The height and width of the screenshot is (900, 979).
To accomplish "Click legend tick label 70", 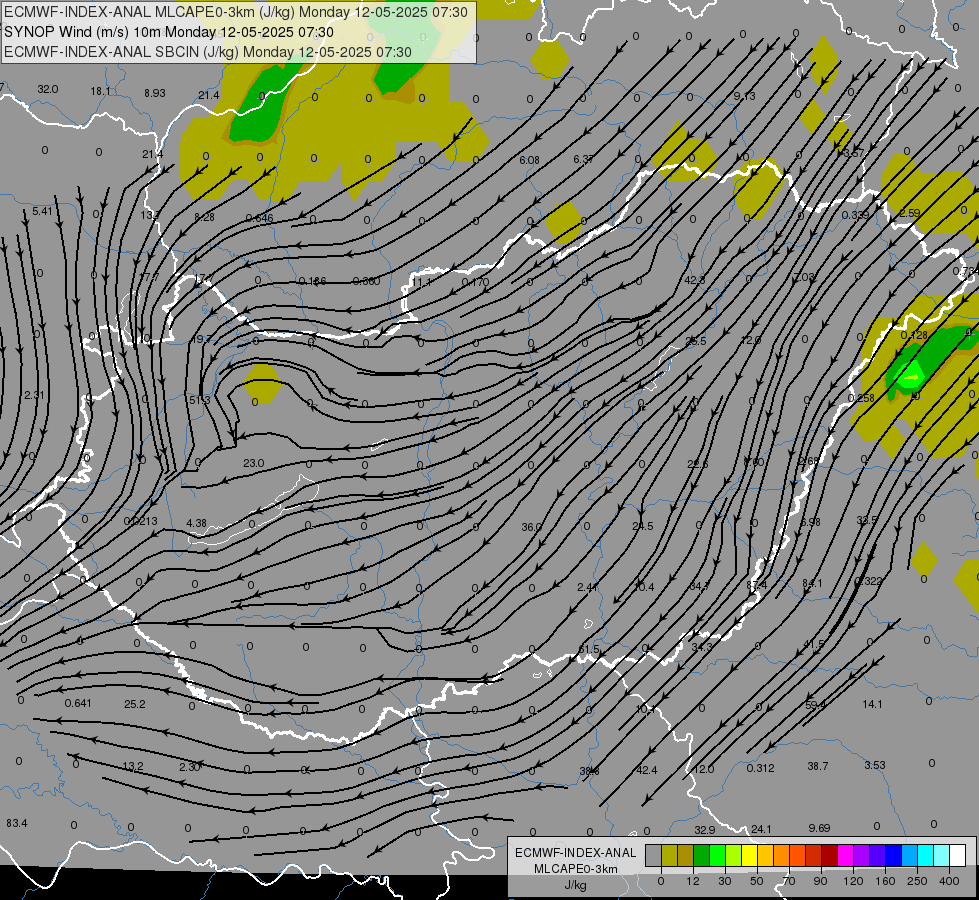I will coord(789,881).
